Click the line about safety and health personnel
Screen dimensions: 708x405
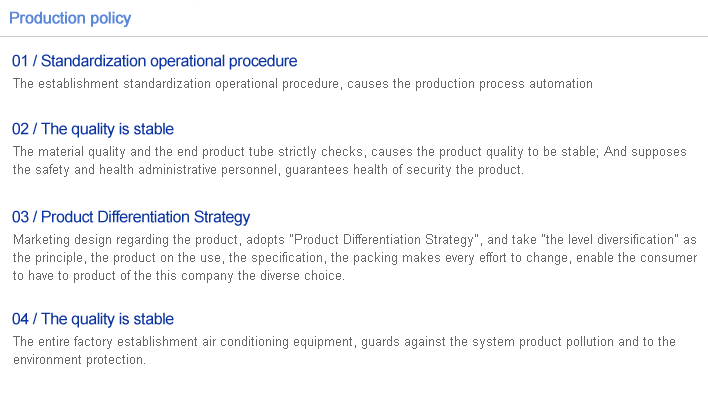coord(268,170)
